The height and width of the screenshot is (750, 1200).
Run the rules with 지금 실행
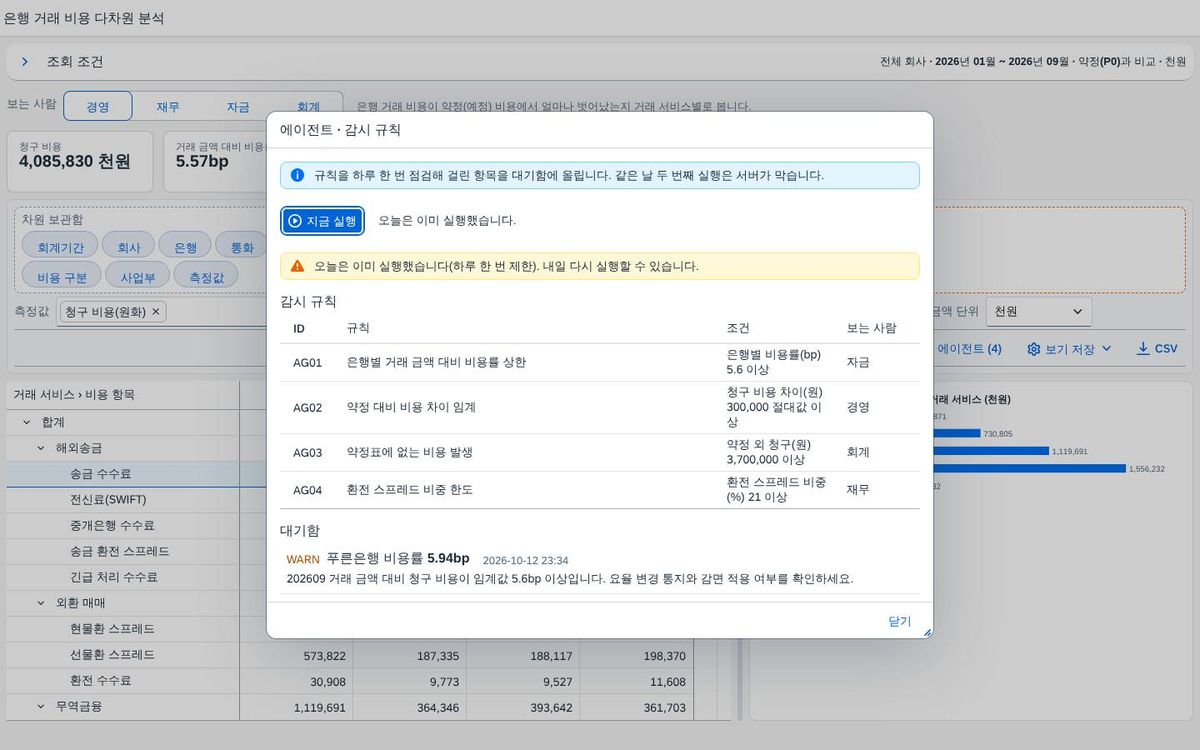[x=322, y=221]
